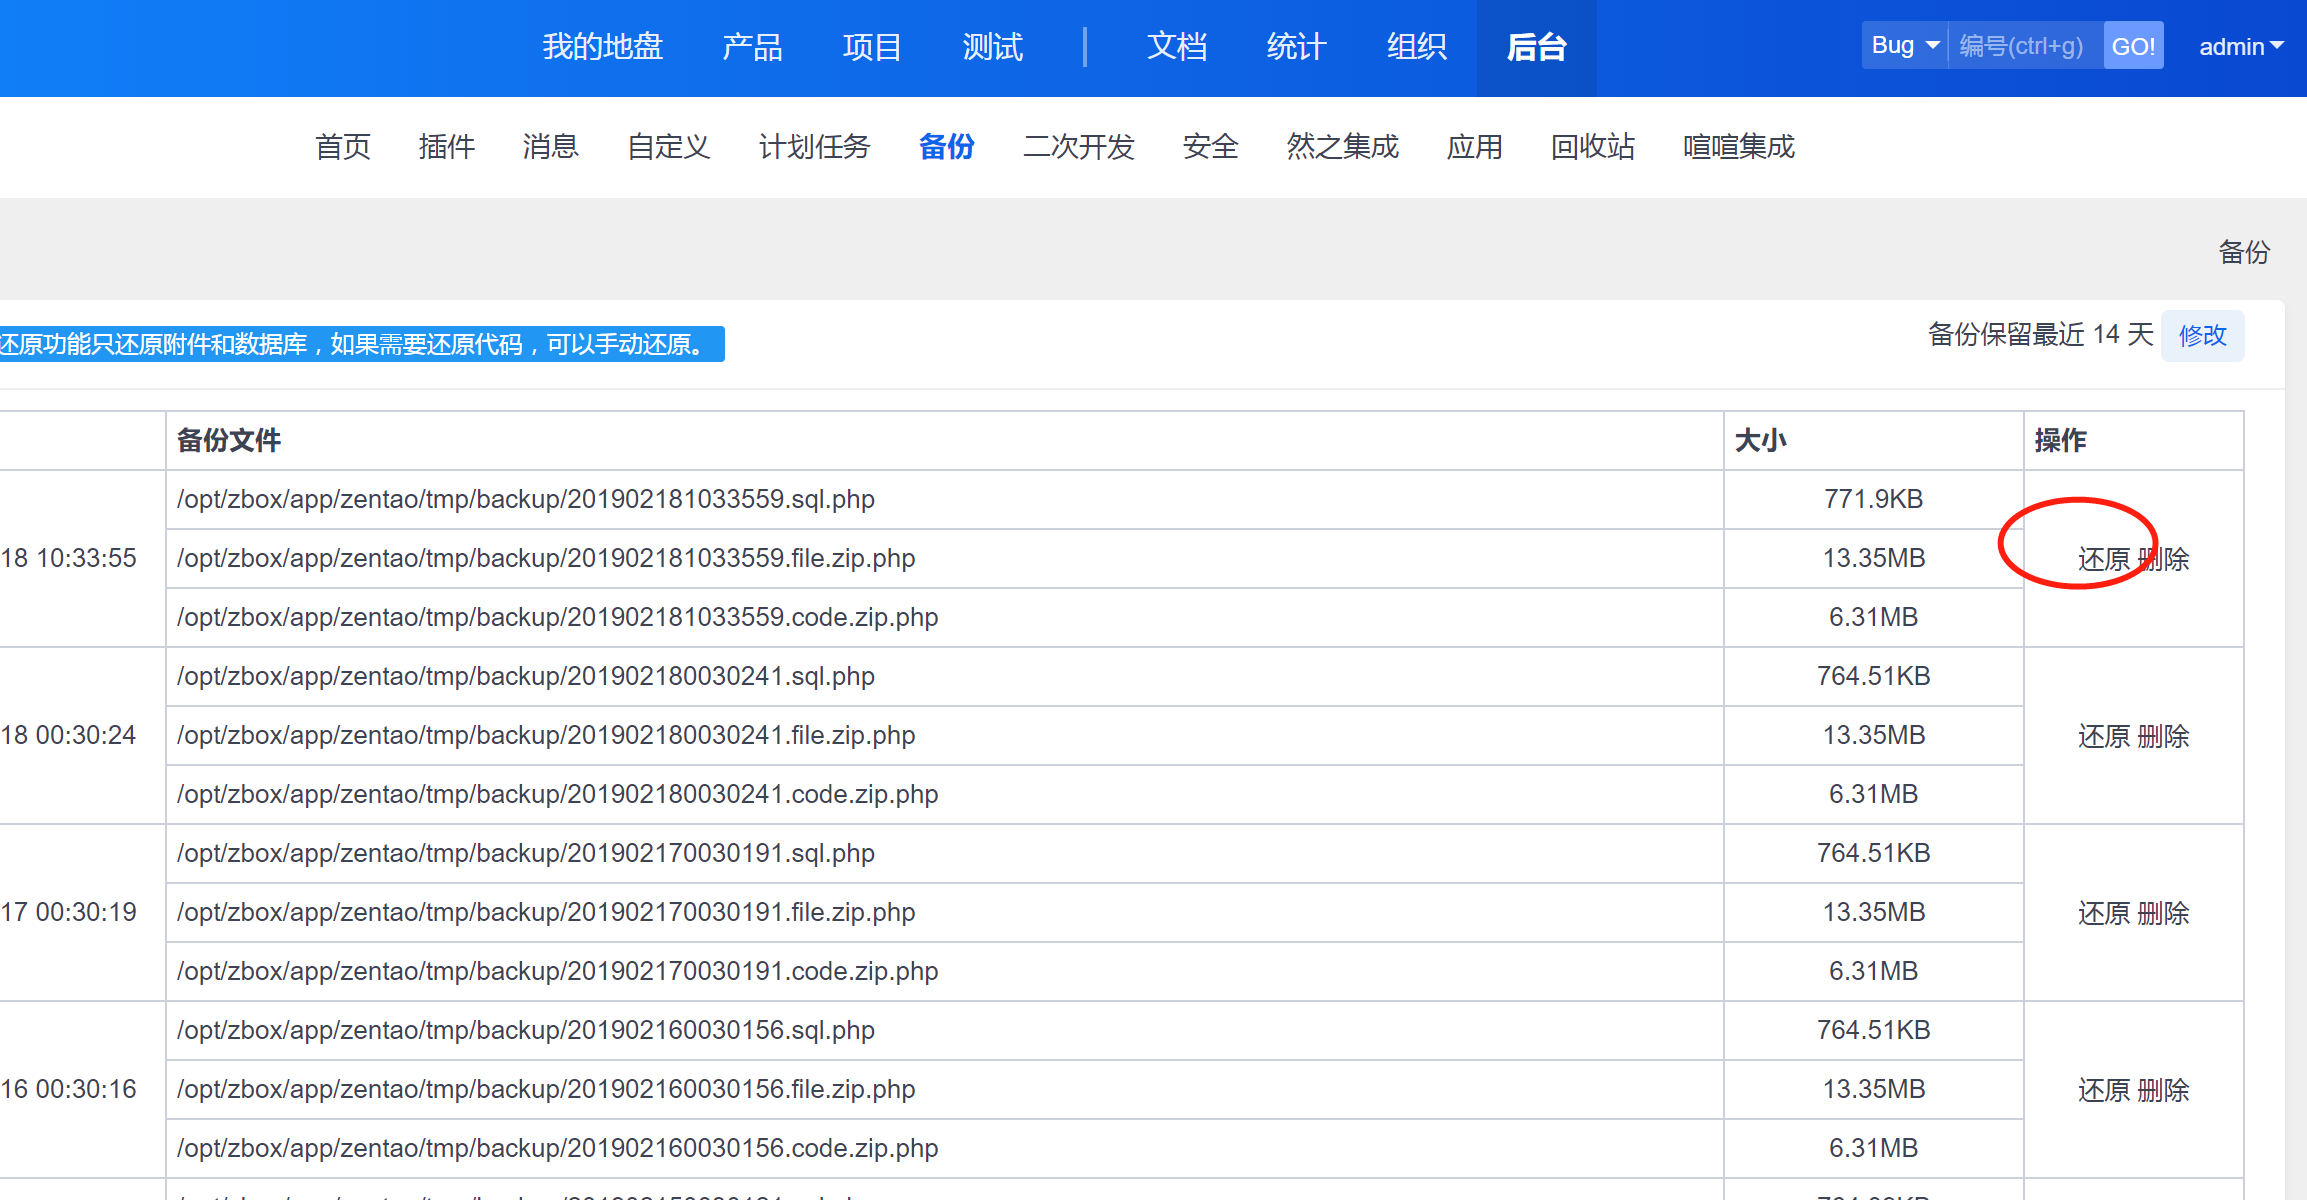
Task: Restore the 10:33:55 backup via 还原
Action: point(2103,559)
